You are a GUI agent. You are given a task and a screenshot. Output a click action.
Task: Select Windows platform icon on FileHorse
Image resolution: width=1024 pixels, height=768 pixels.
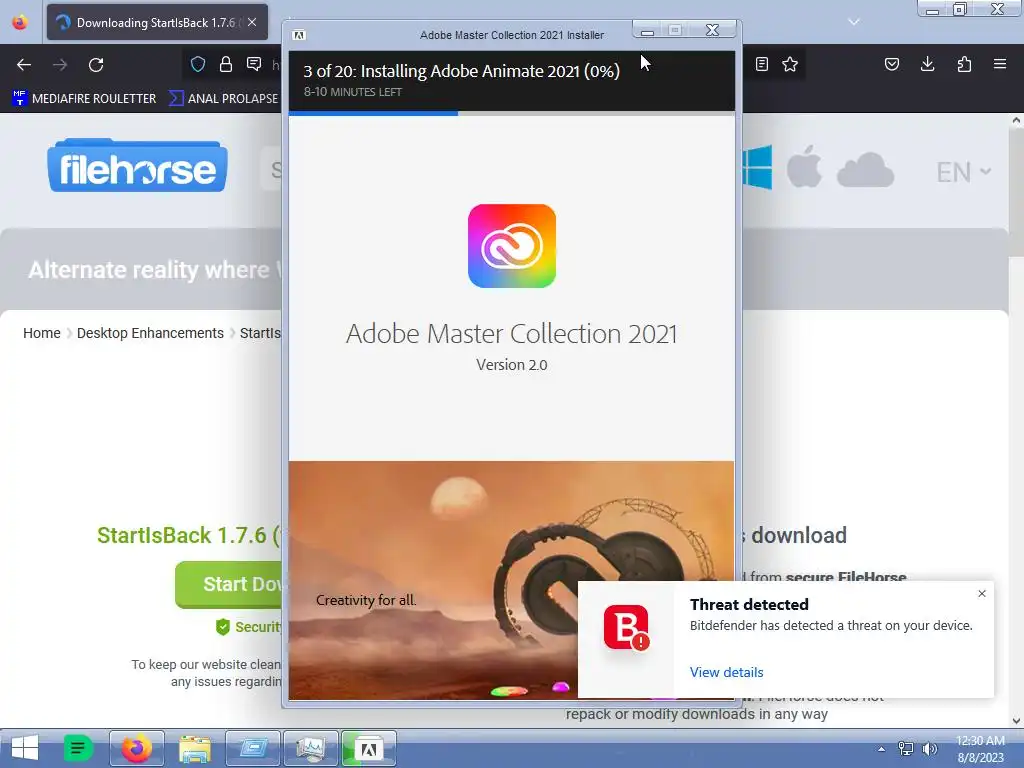[758, 168]
